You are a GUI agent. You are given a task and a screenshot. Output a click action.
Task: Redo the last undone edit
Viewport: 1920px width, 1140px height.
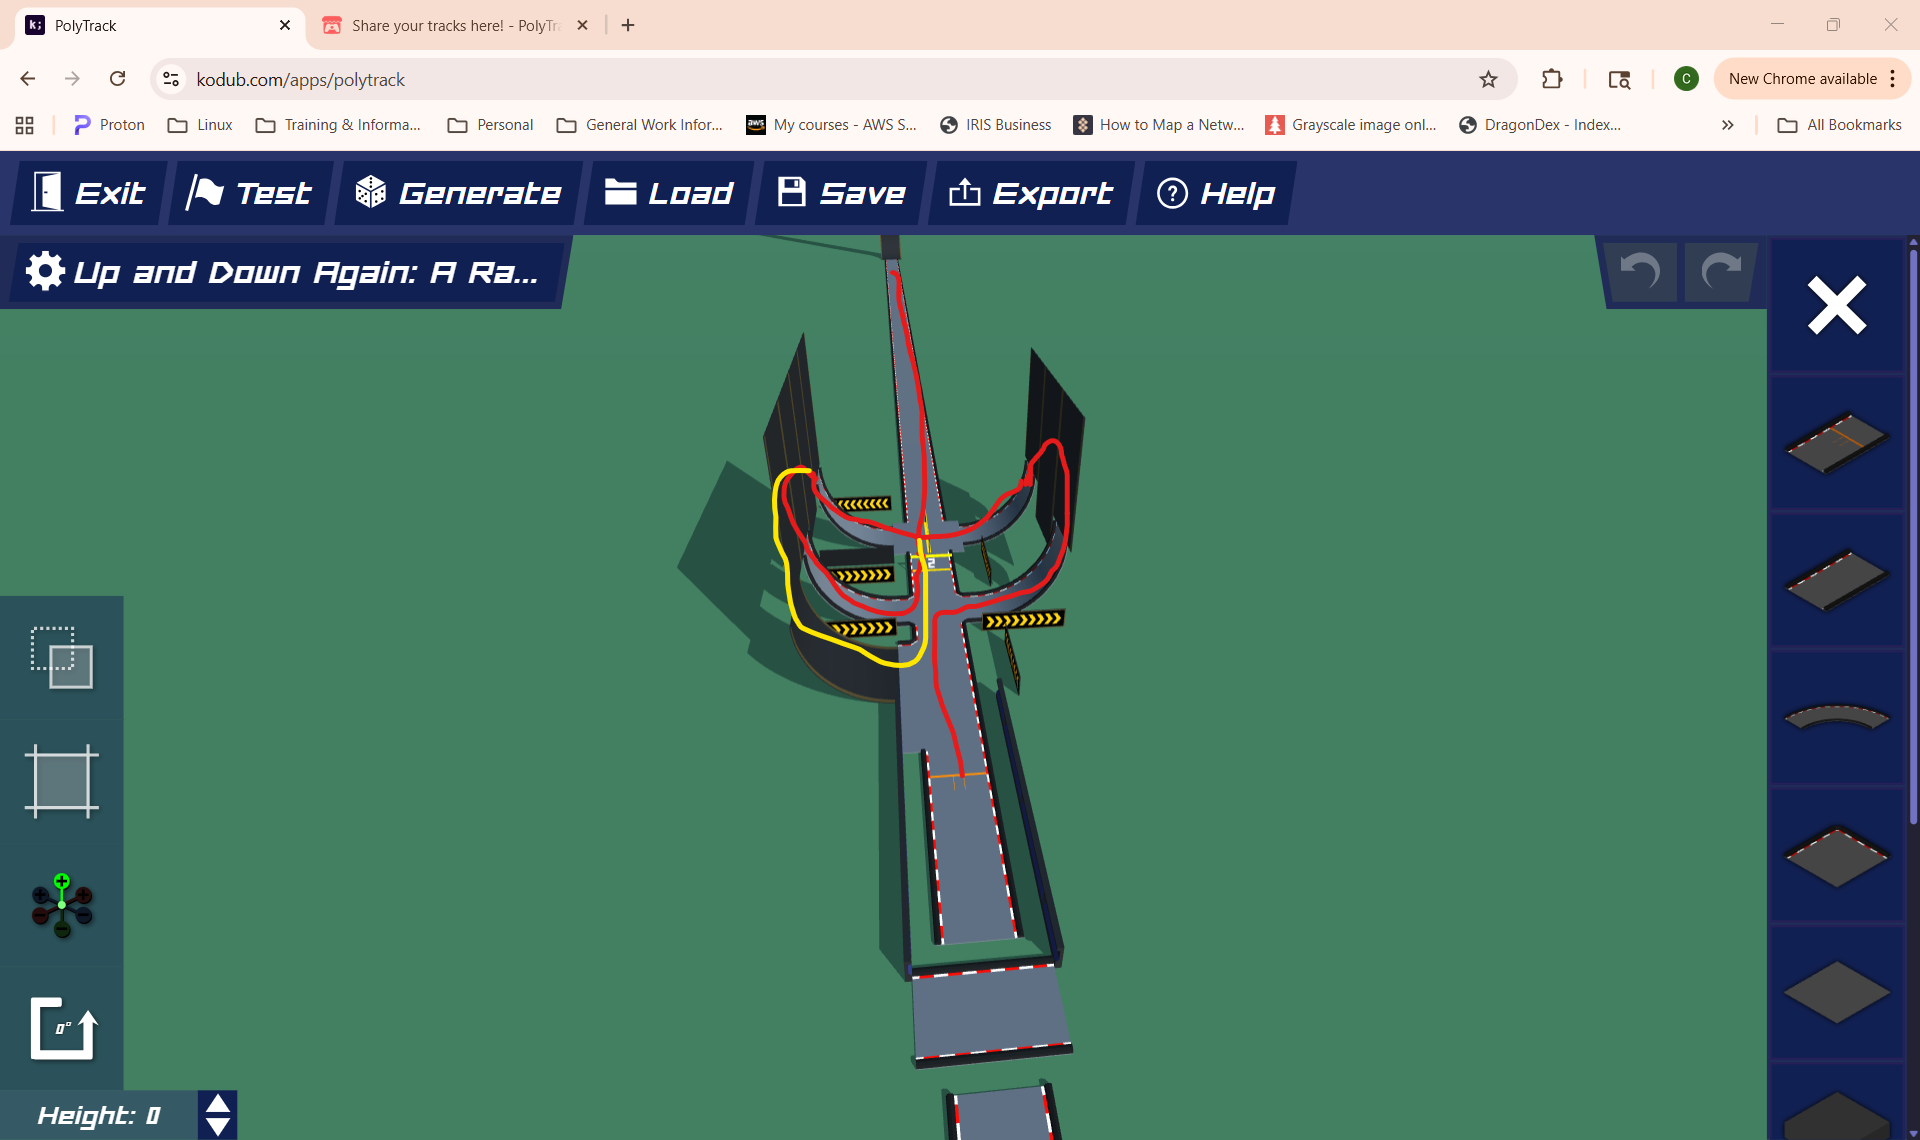coord(1720,271)
